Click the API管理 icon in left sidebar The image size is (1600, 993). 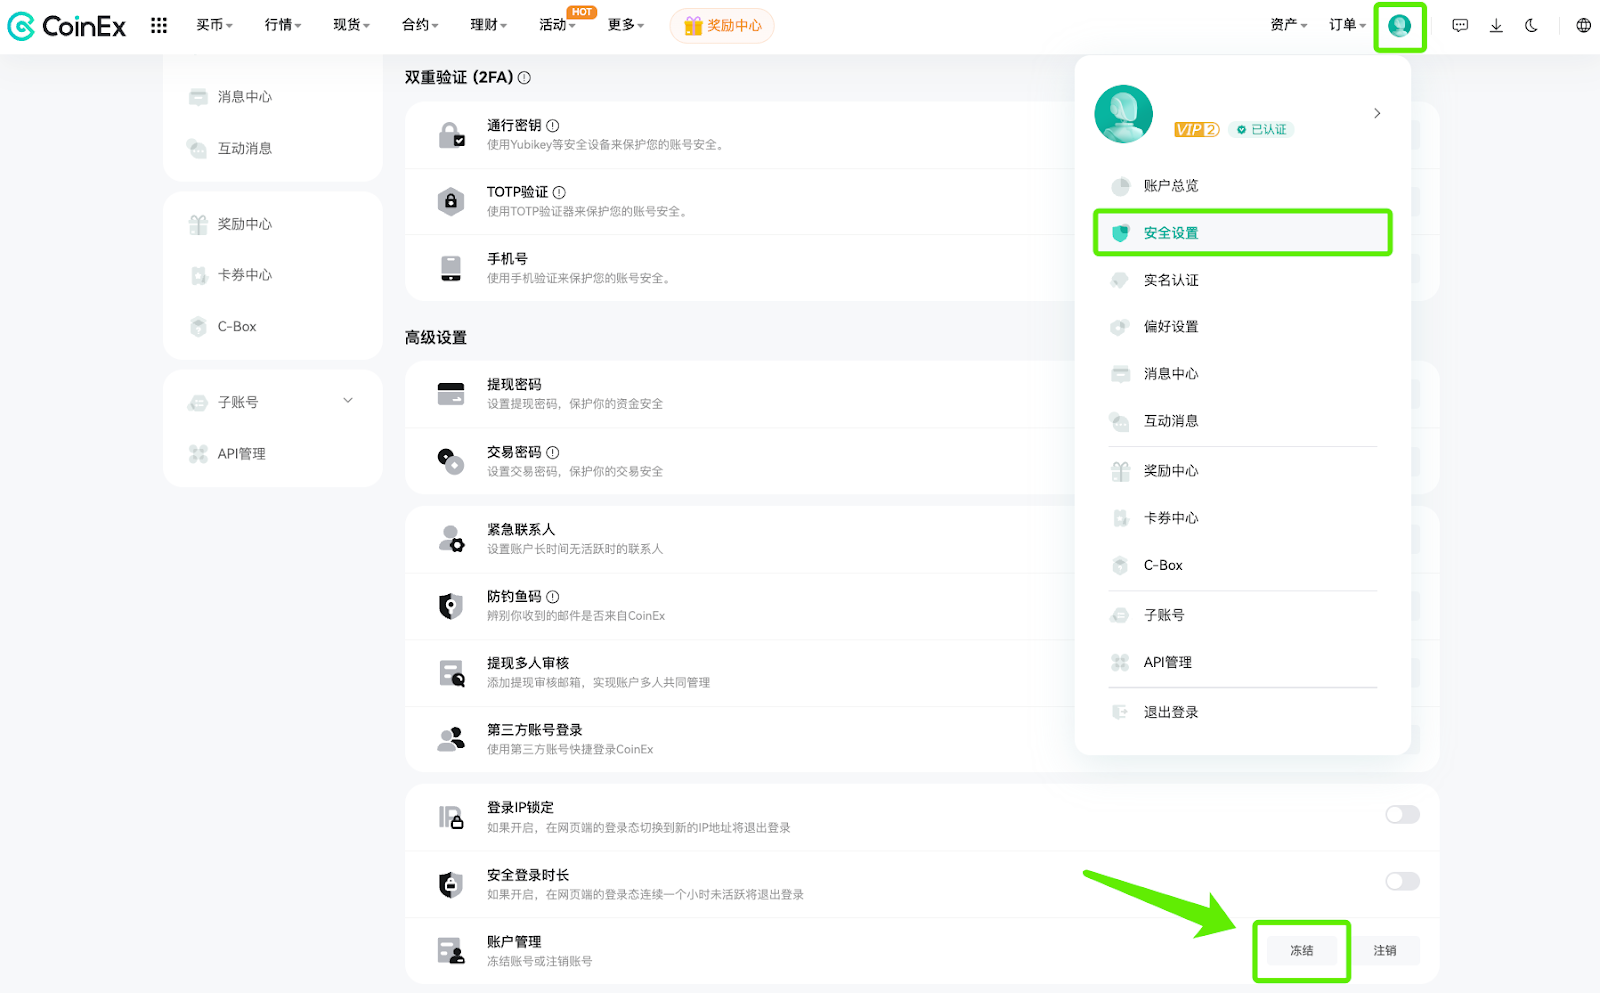(197, 453)
